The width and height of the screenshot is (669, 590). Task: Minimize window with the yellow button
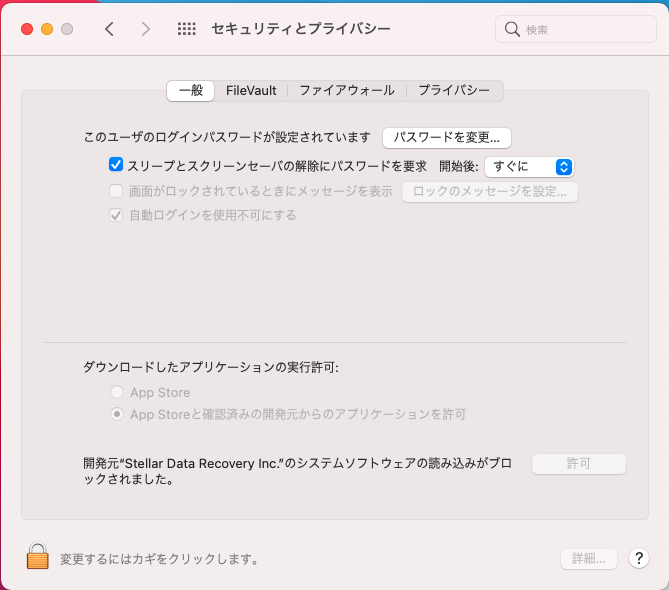point(47,29)
